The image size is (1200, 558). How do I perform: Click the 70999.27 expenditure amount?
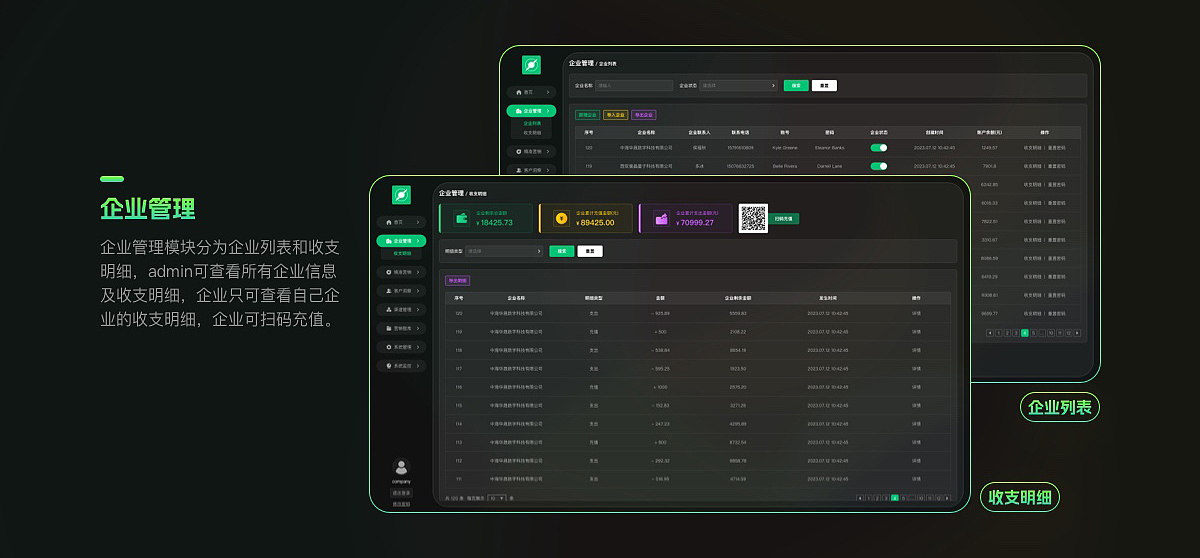tap(694, 223)
